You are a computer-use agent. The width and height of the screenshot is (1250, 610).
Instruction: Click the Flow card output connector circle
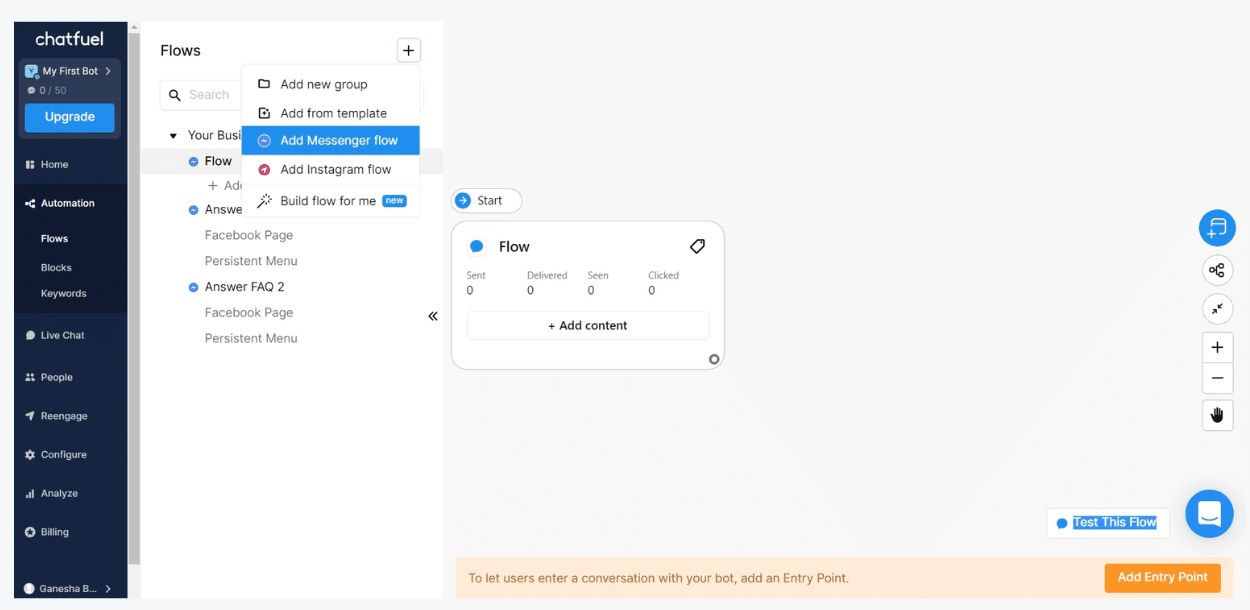714,359
